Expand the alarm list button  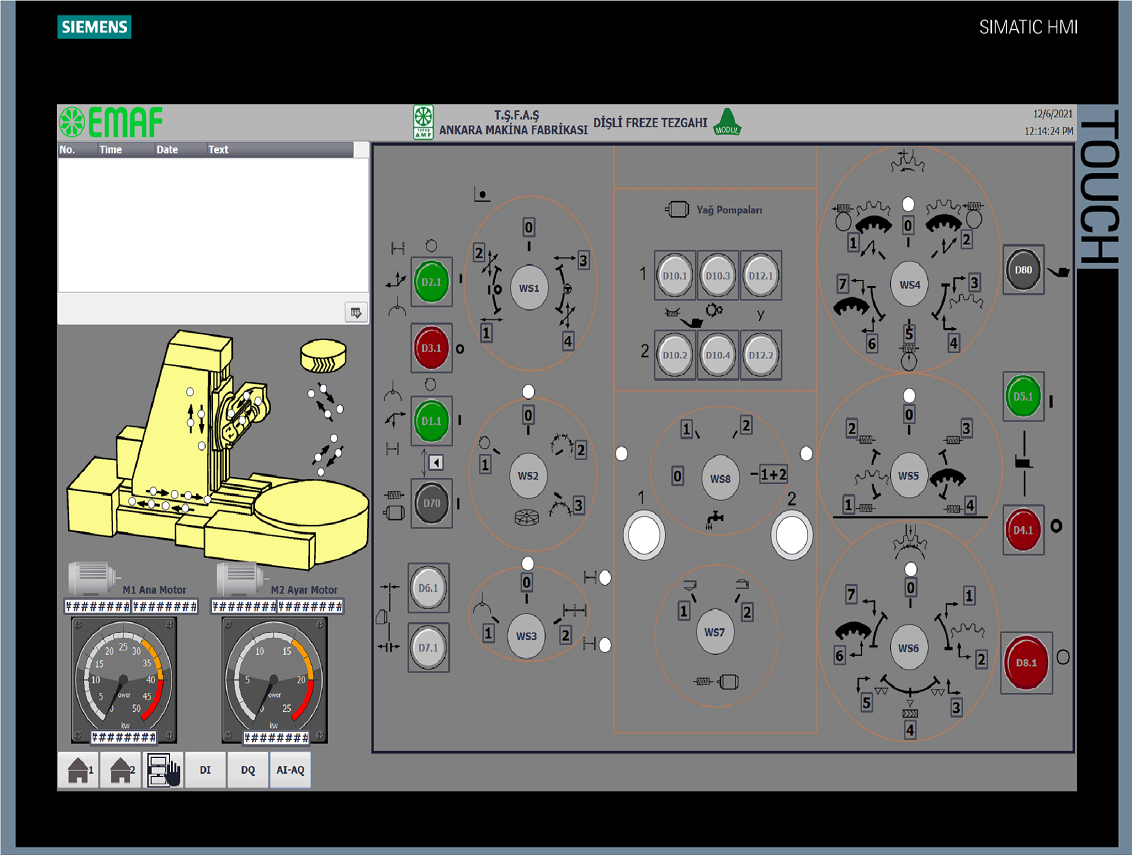(x=355, y=312)
